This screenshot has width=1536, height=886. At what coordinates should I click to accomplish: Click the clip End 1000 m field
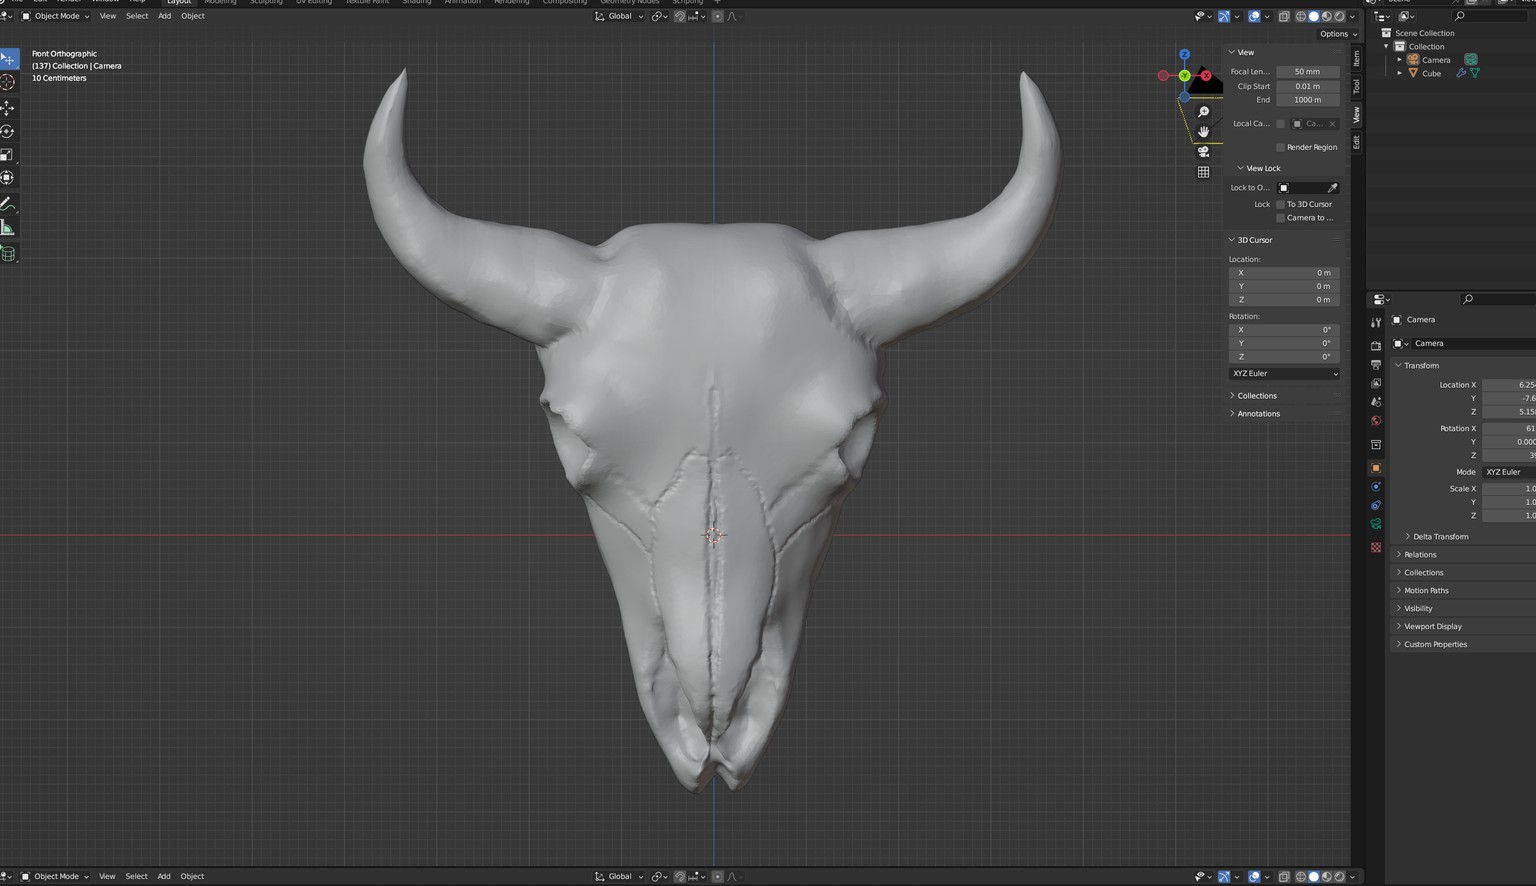pos(1308,100)
